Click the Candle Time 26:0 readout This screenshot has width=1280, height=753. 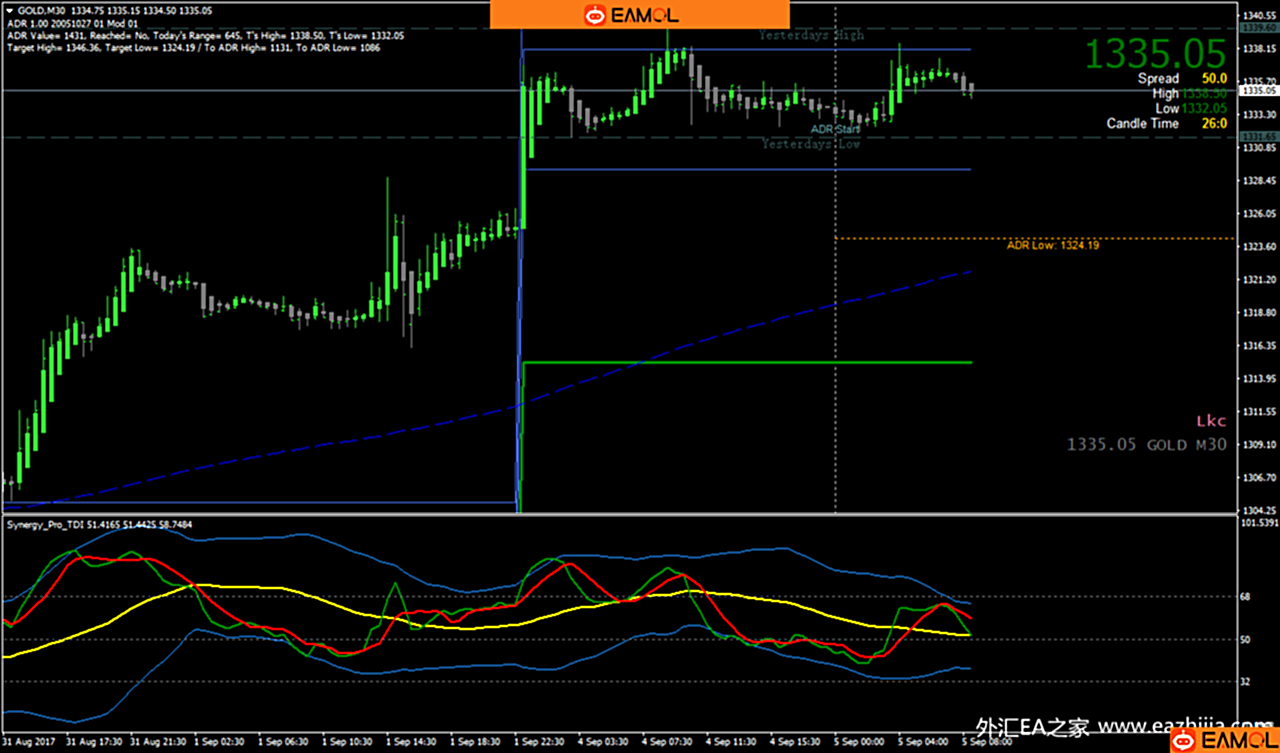[x=1214, y=124]
